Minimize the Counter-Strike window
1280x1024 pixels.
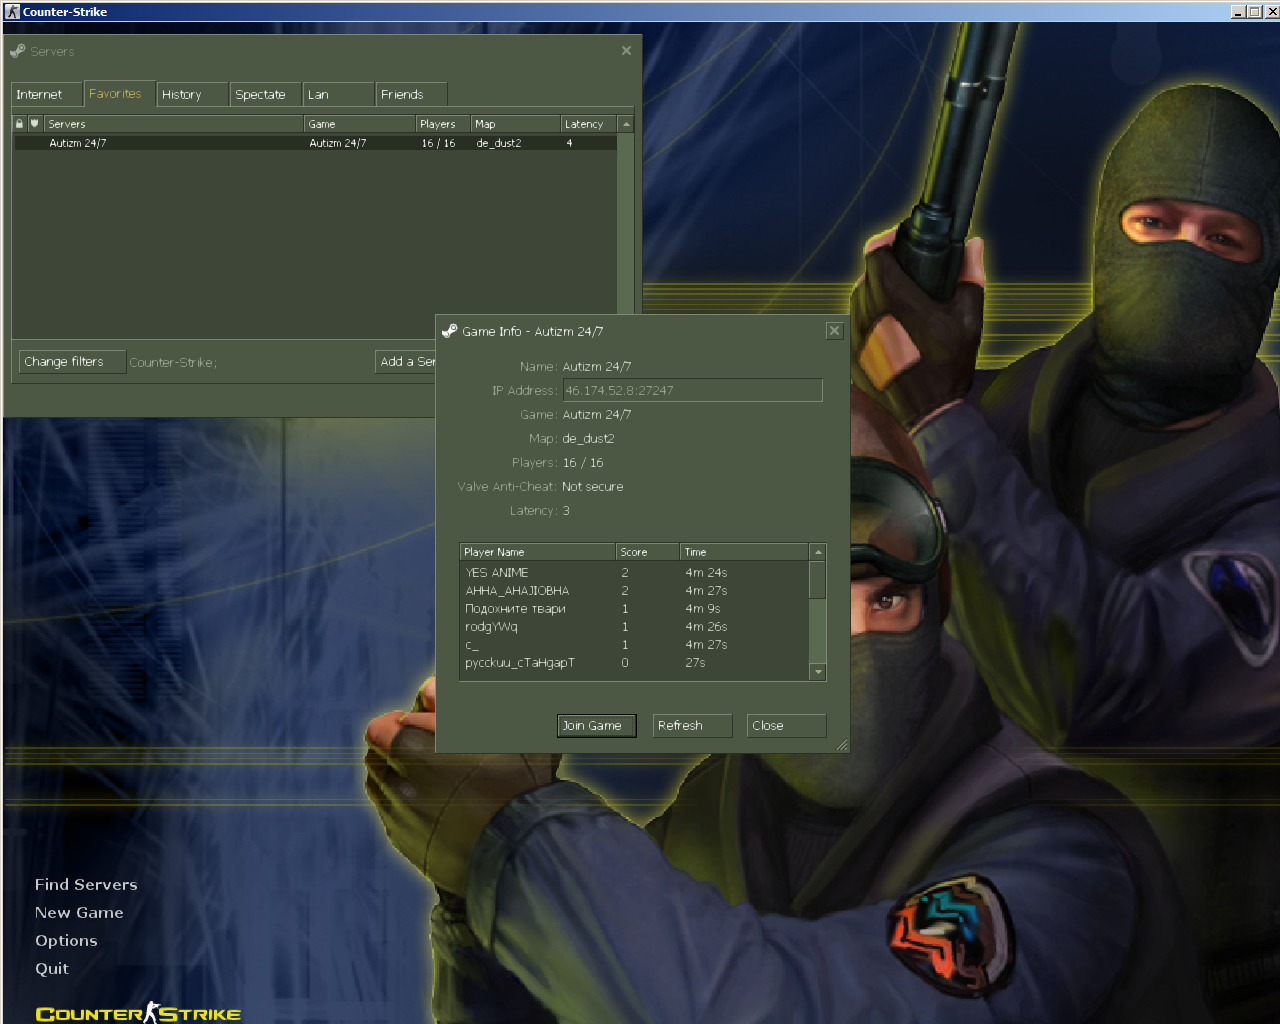tap(1238, 12)
